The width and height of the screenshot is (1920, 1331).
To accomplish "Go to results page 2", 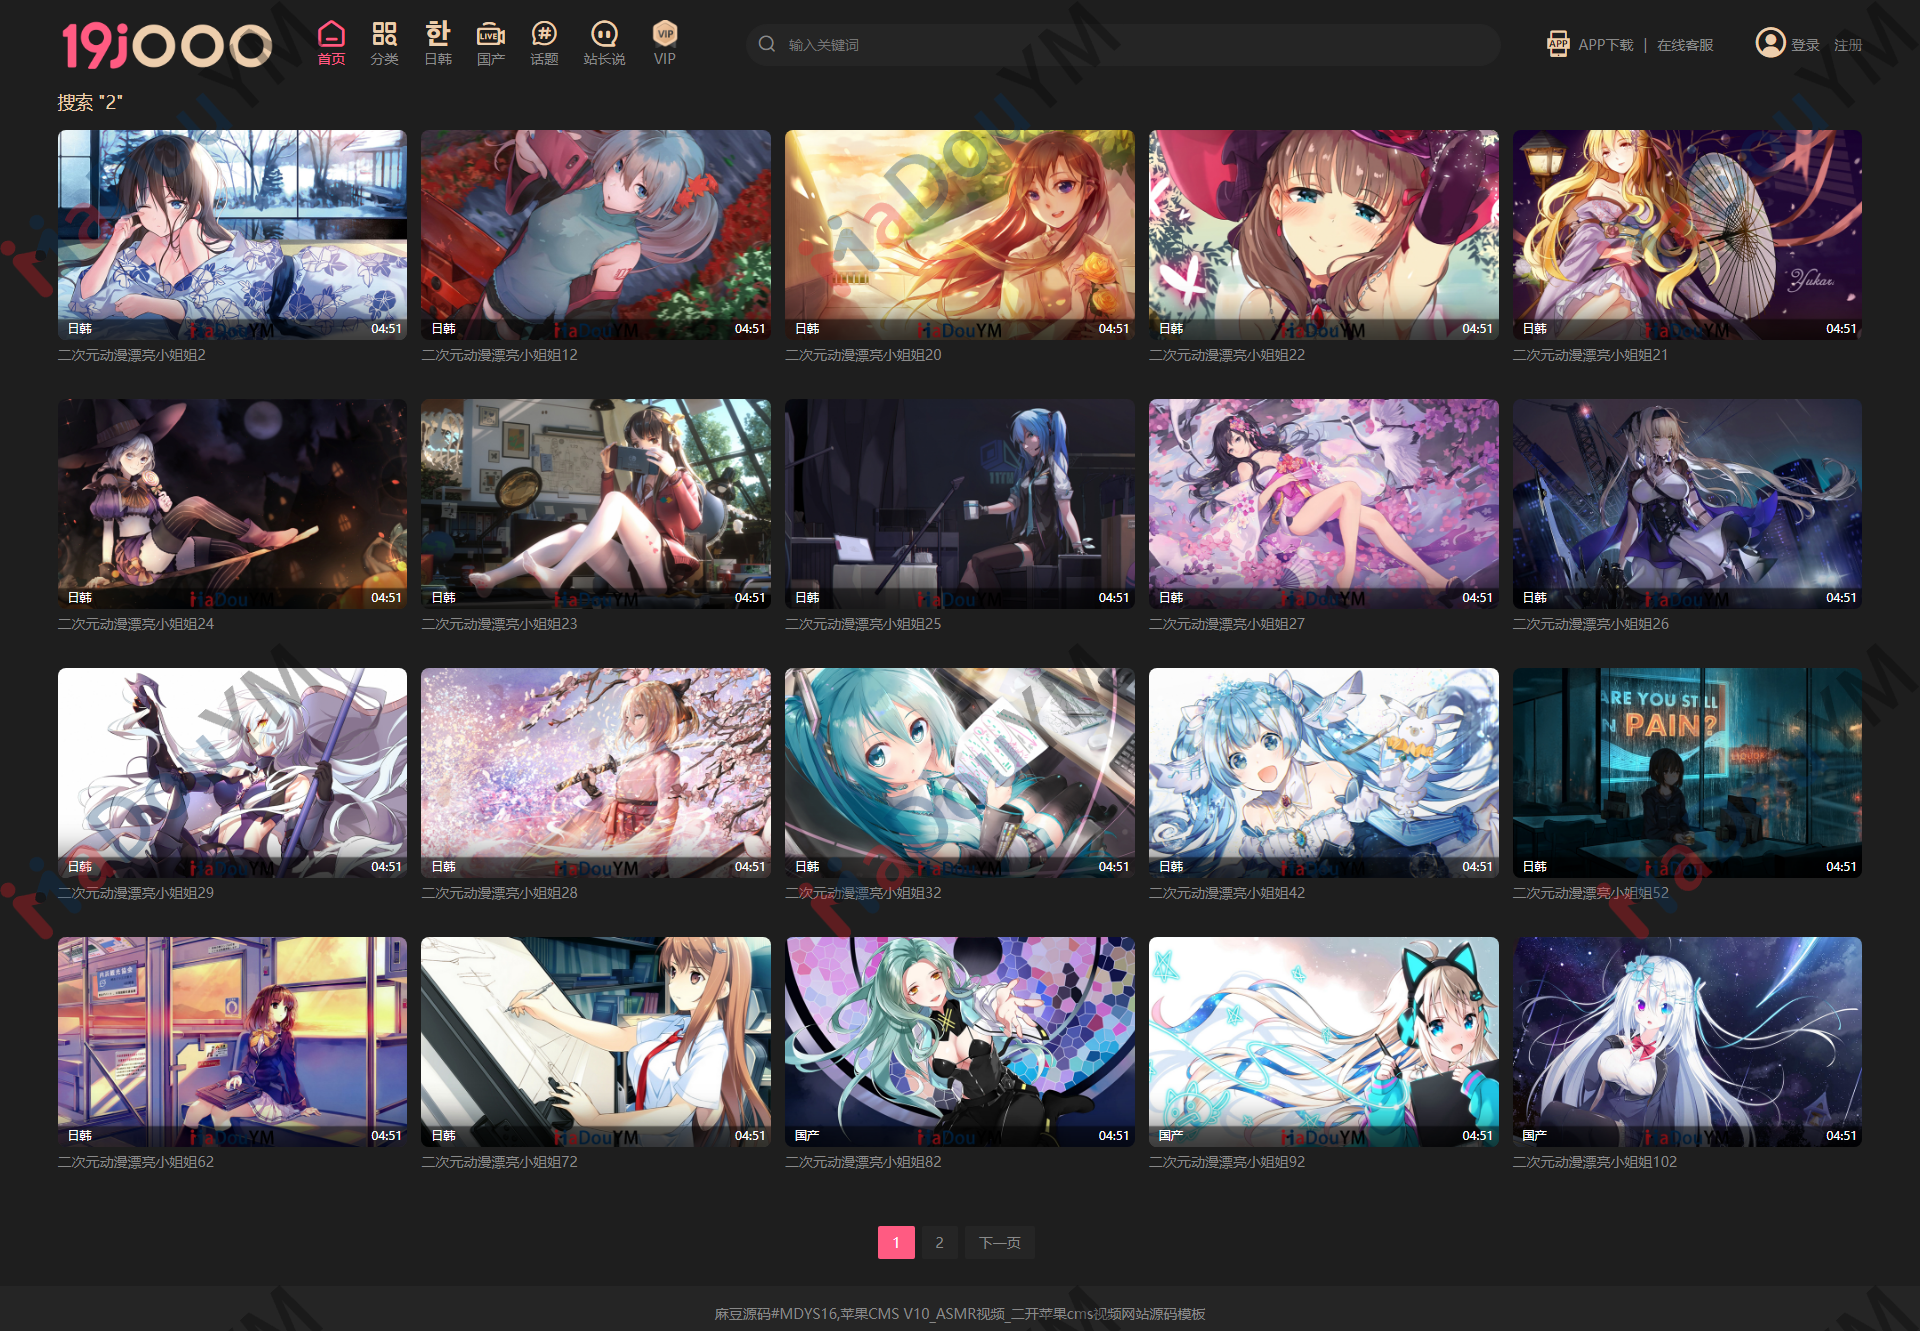I will pyautogui.click(x=939, y=1242).
